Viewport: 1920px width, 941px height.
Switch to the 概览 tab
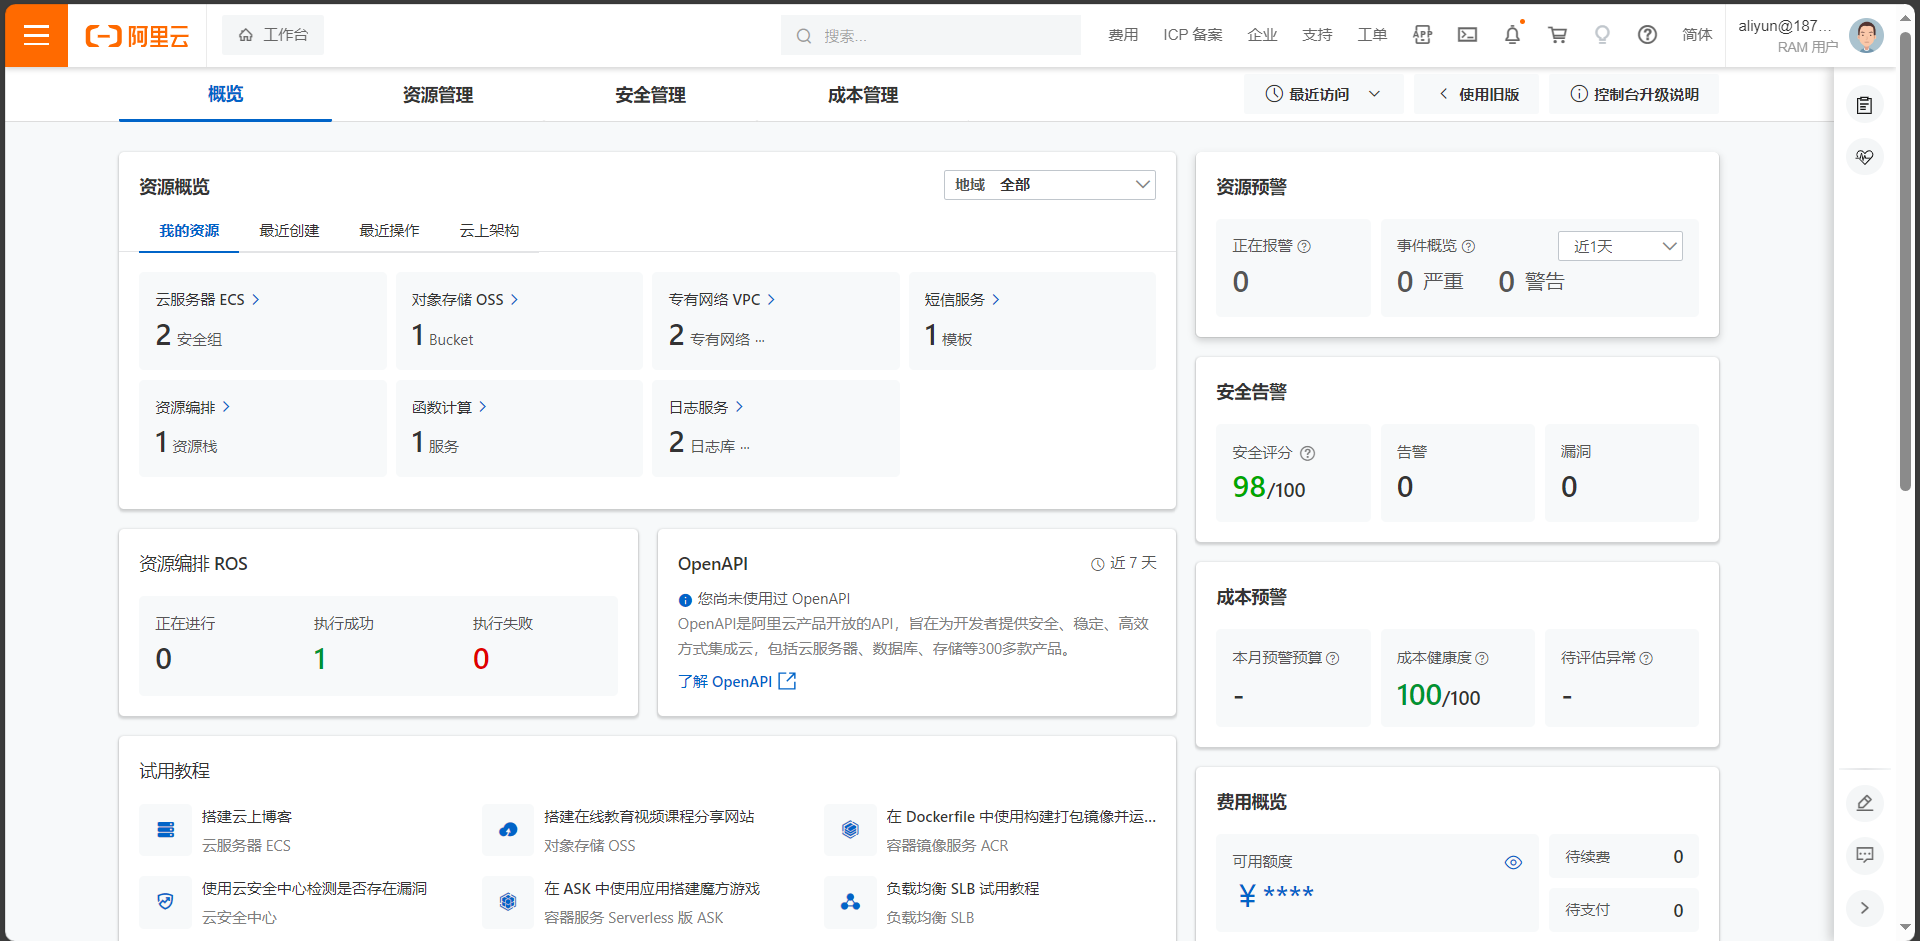click(225, 94)
